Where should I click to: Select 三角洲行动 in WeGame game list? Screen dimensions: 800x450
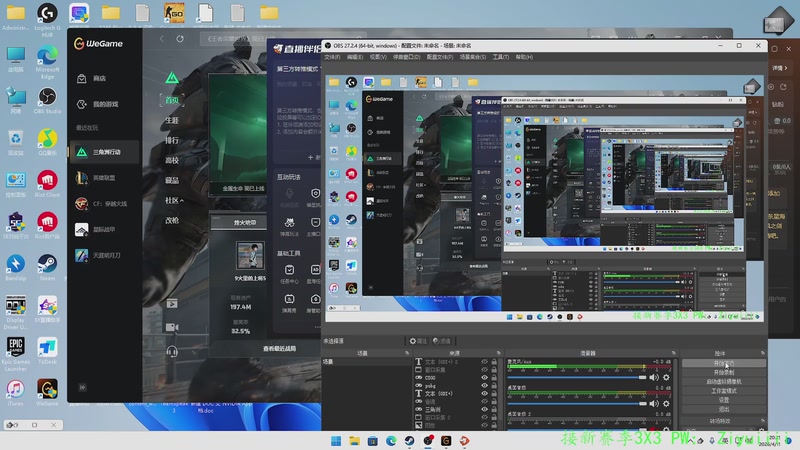point(104,152)
